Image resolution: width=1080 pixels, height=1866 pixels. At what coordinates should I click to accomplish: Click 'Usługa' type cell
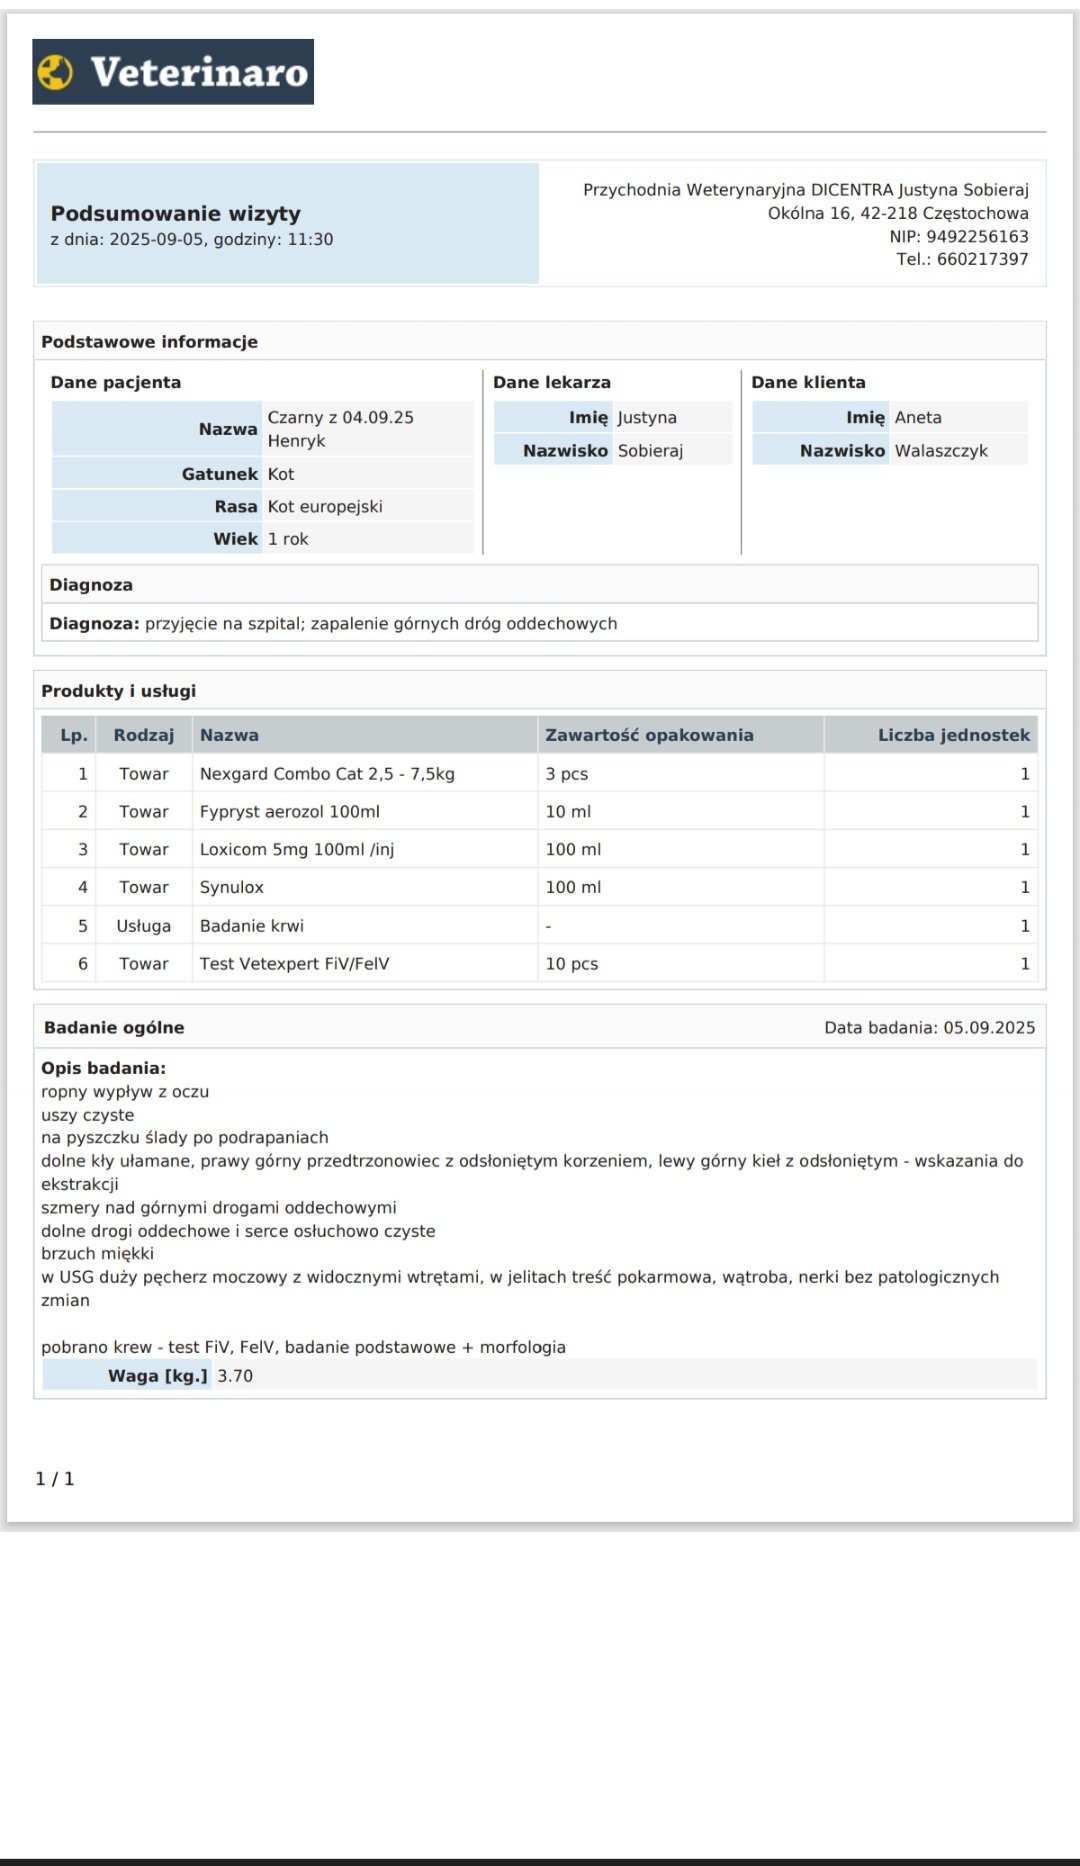[144, 926]
